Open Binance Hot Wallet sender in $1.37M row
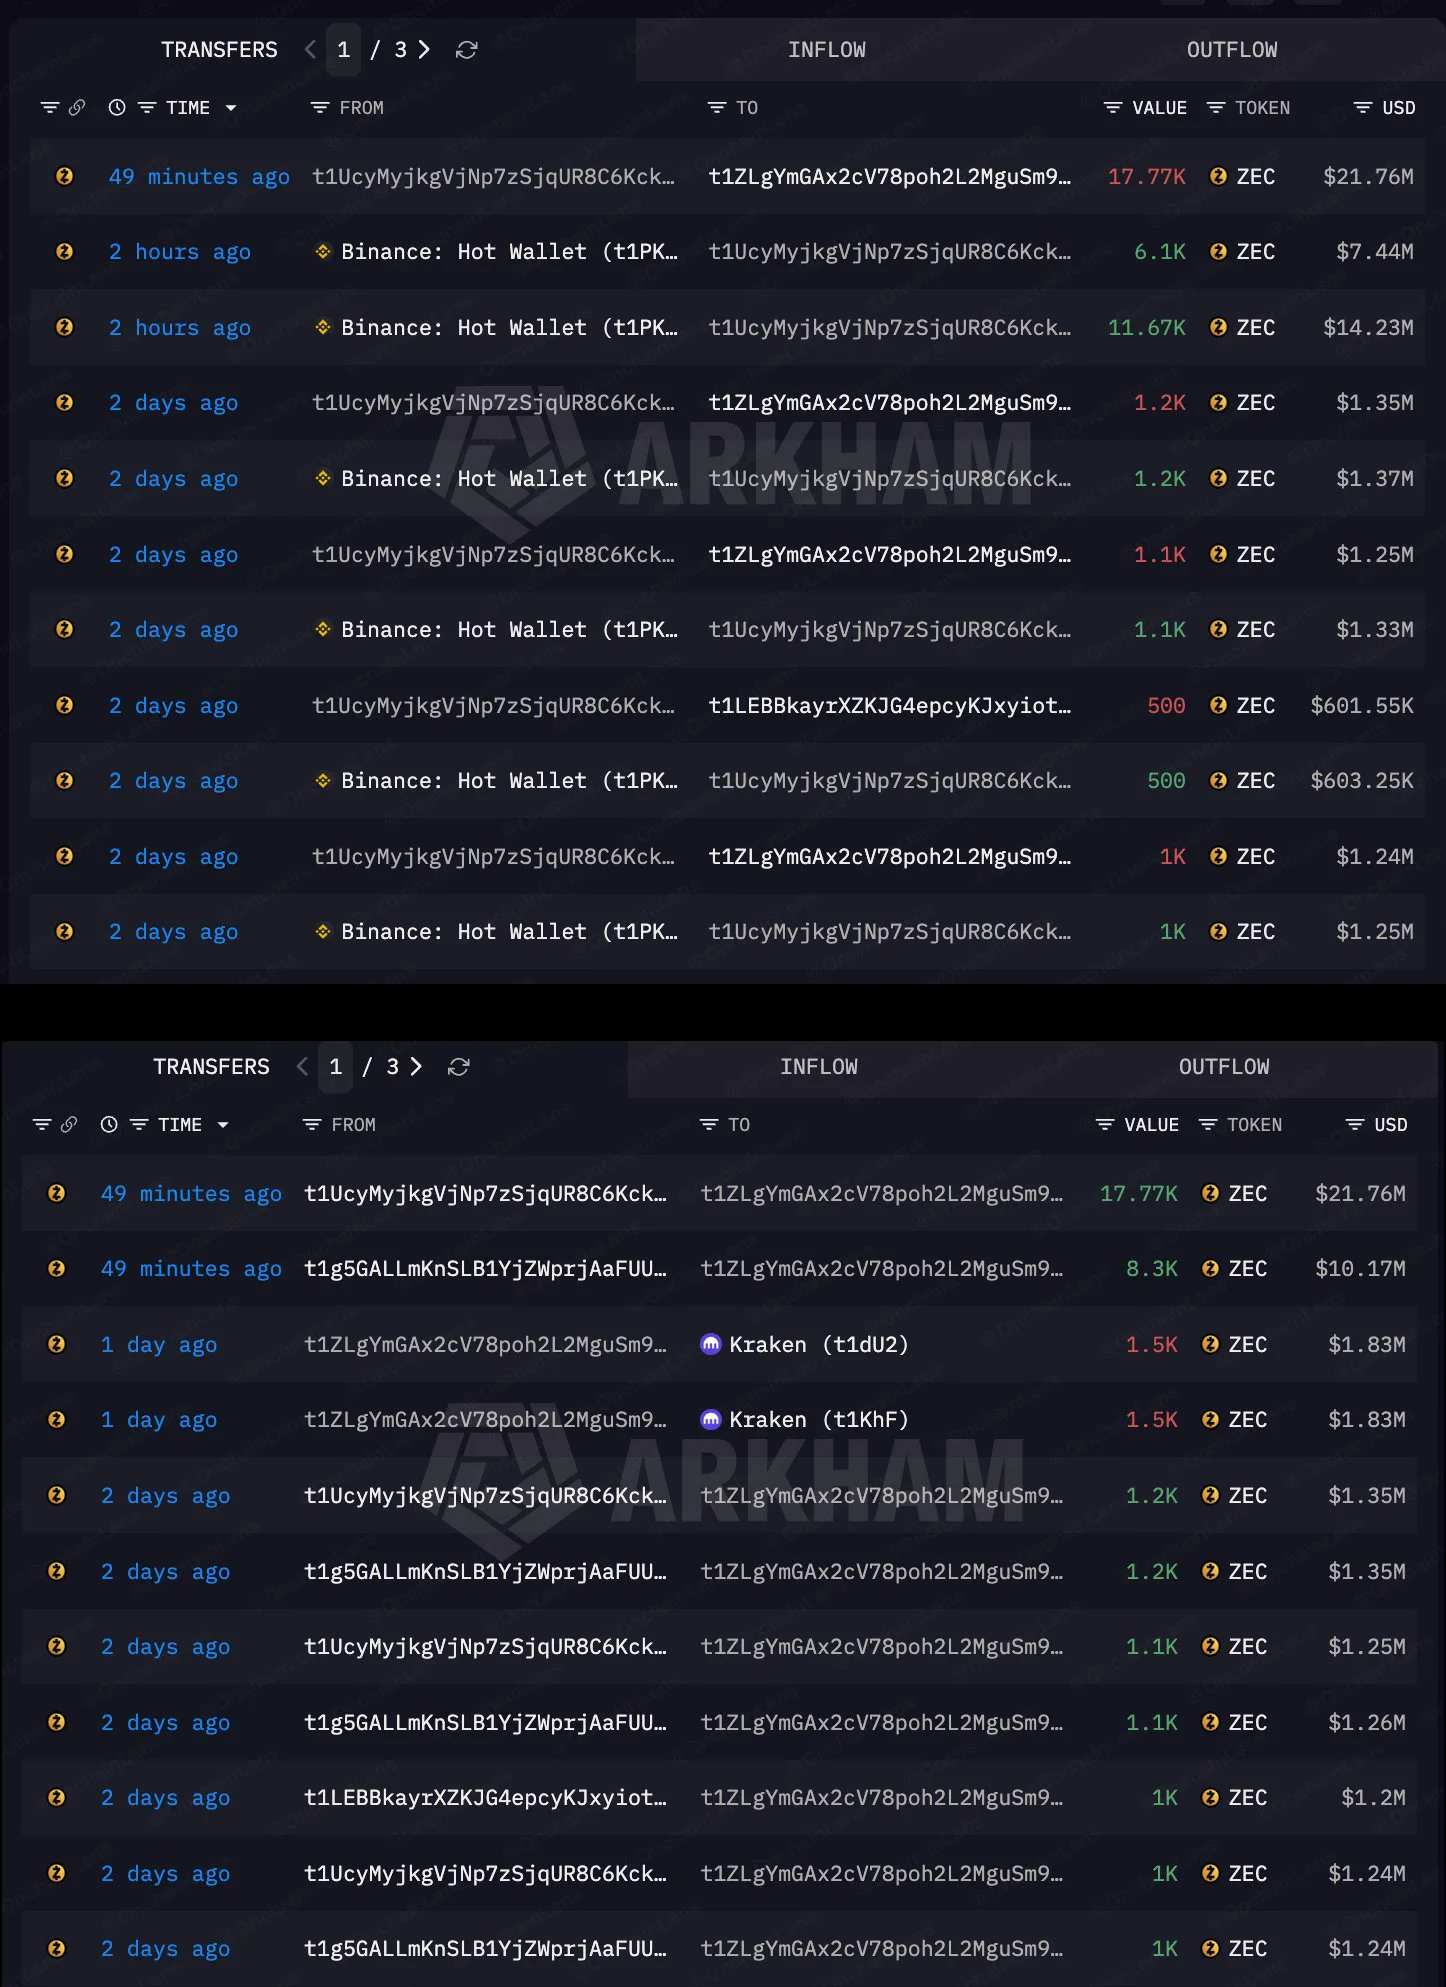 click(x=509, y=478)
